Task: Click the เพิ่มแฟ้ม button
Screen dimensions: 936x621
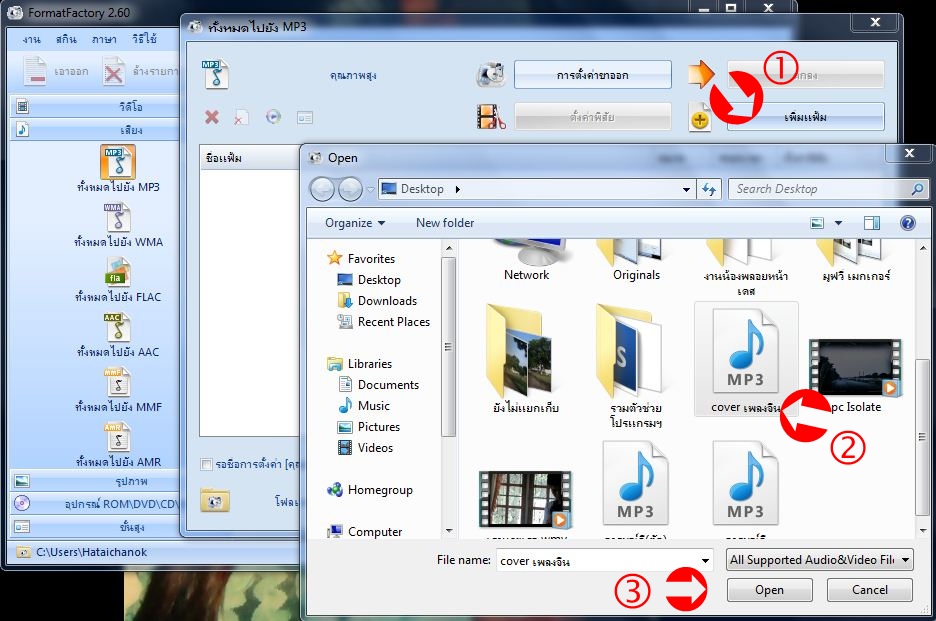Action: 805,116
